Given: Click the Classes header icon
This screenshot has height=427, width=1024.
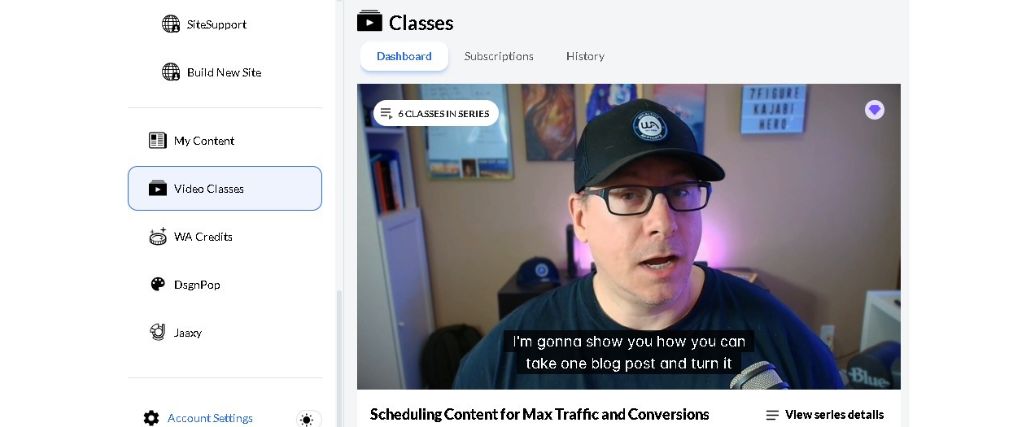Looking at the screenshot, I should pyautogui.click(x=369, y=22).
